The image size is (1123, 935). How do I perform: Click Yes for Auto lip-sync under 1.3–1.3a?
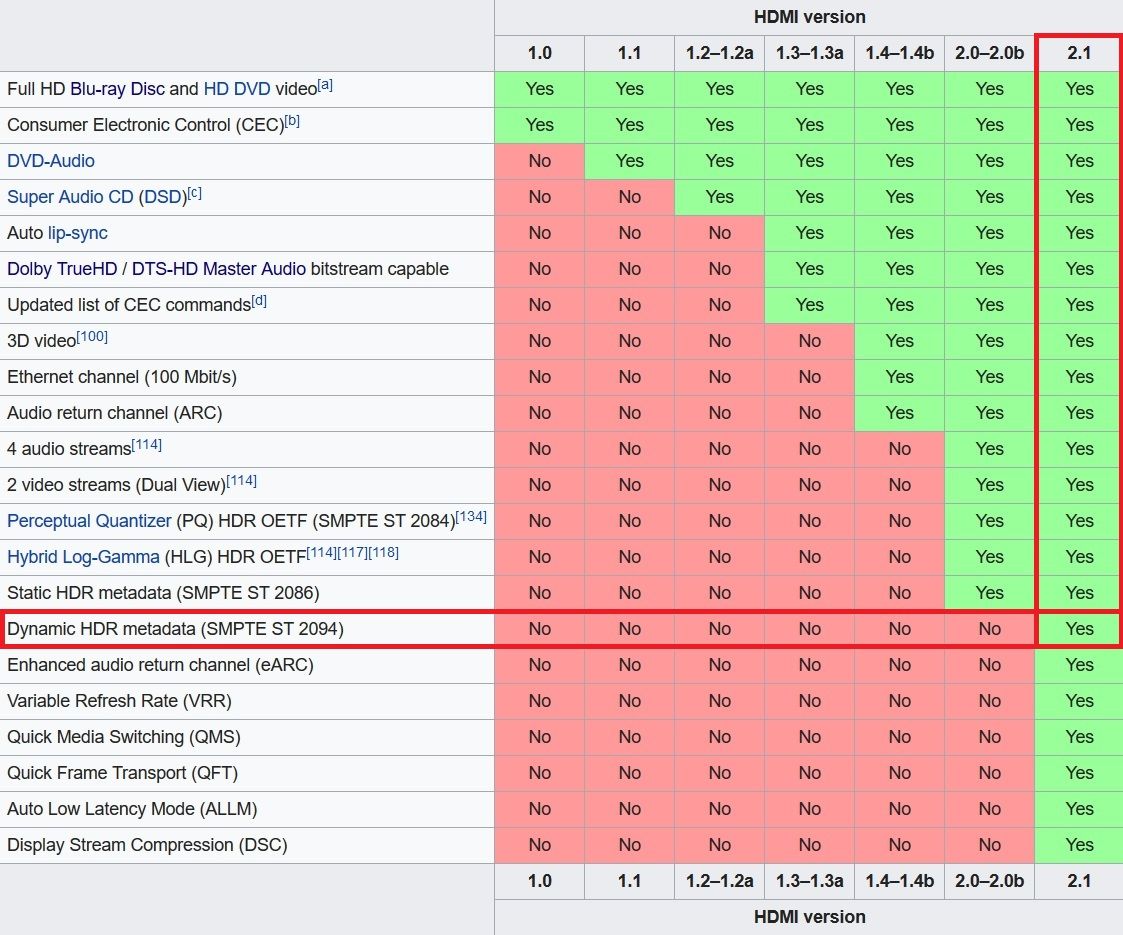tap(809, 233)
